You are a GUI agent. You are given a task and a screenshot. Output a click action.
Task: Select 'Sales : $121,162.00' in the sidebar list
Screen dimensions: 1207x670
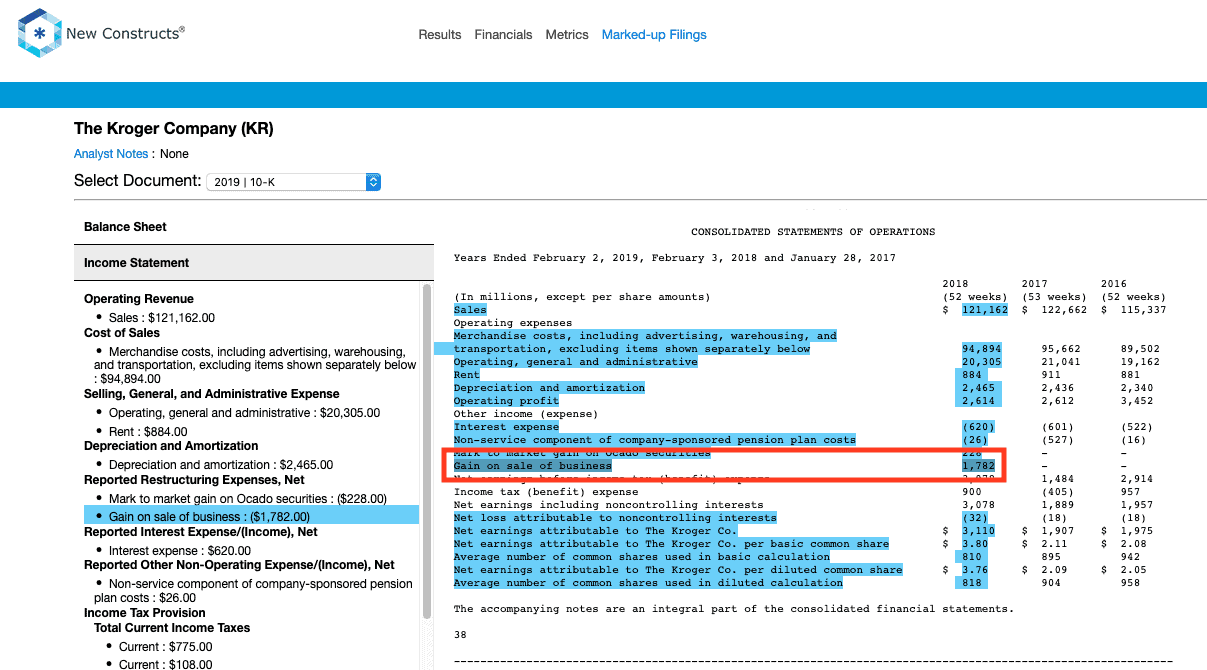click(162, 318)
